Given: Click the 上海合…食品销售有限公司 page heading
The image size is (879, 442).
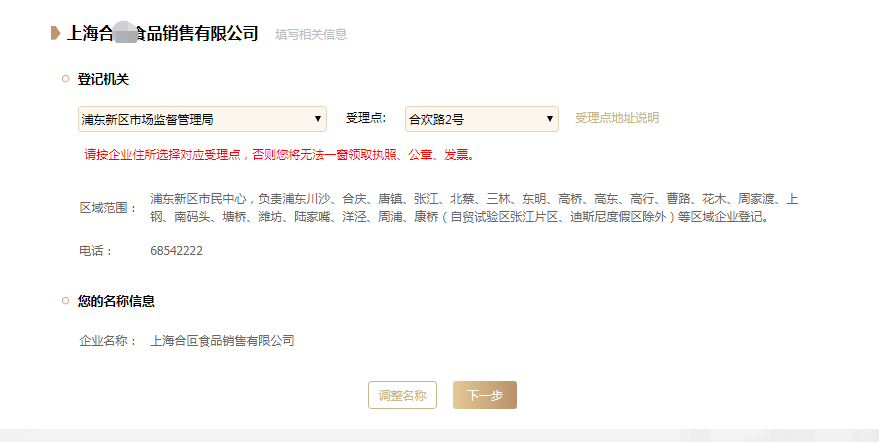Looking at the screenshot, I should click(163, 33).
